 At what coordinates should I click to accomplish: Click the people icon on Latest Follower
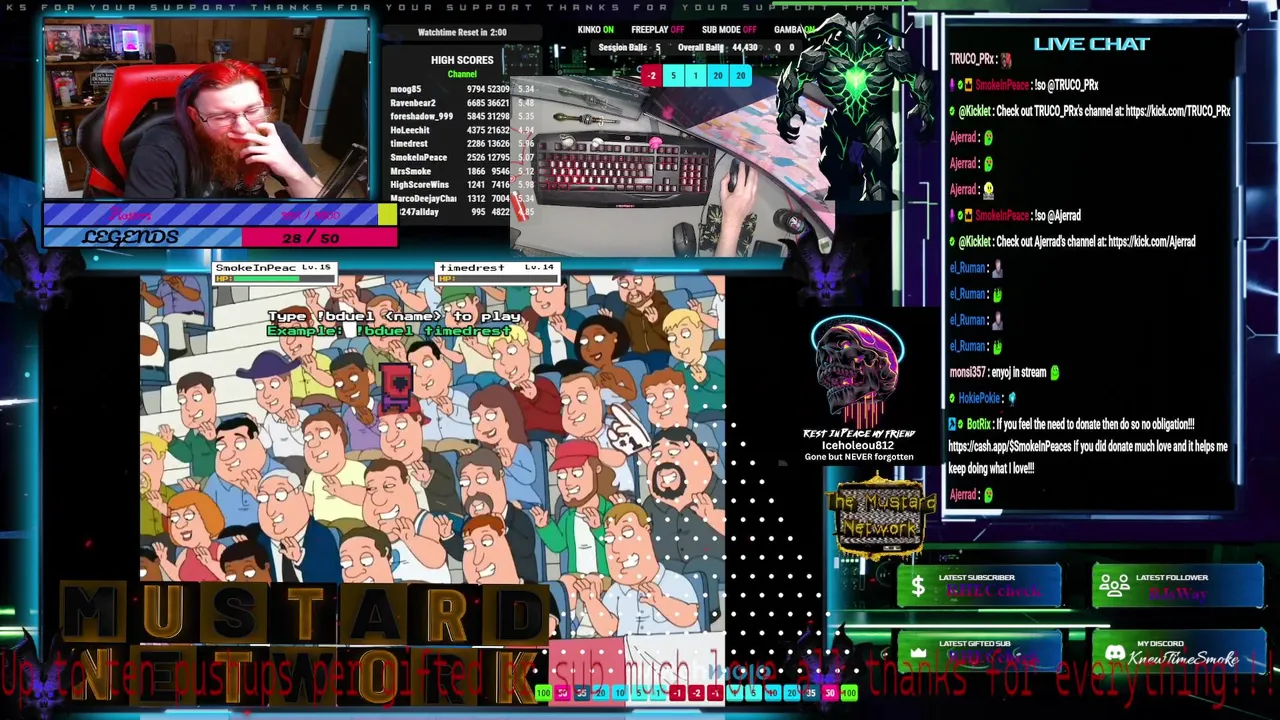[x=1113, y=586]
